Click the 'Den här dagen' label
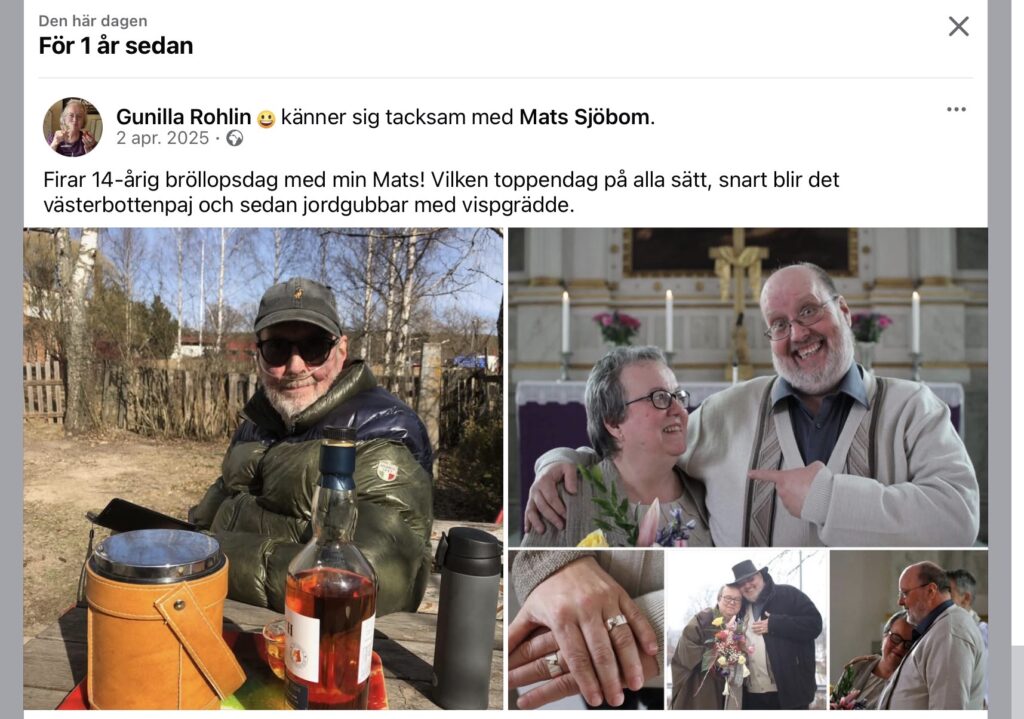Image resolution: width=1024 pixels, height=719 pixels. click(93, 21)
